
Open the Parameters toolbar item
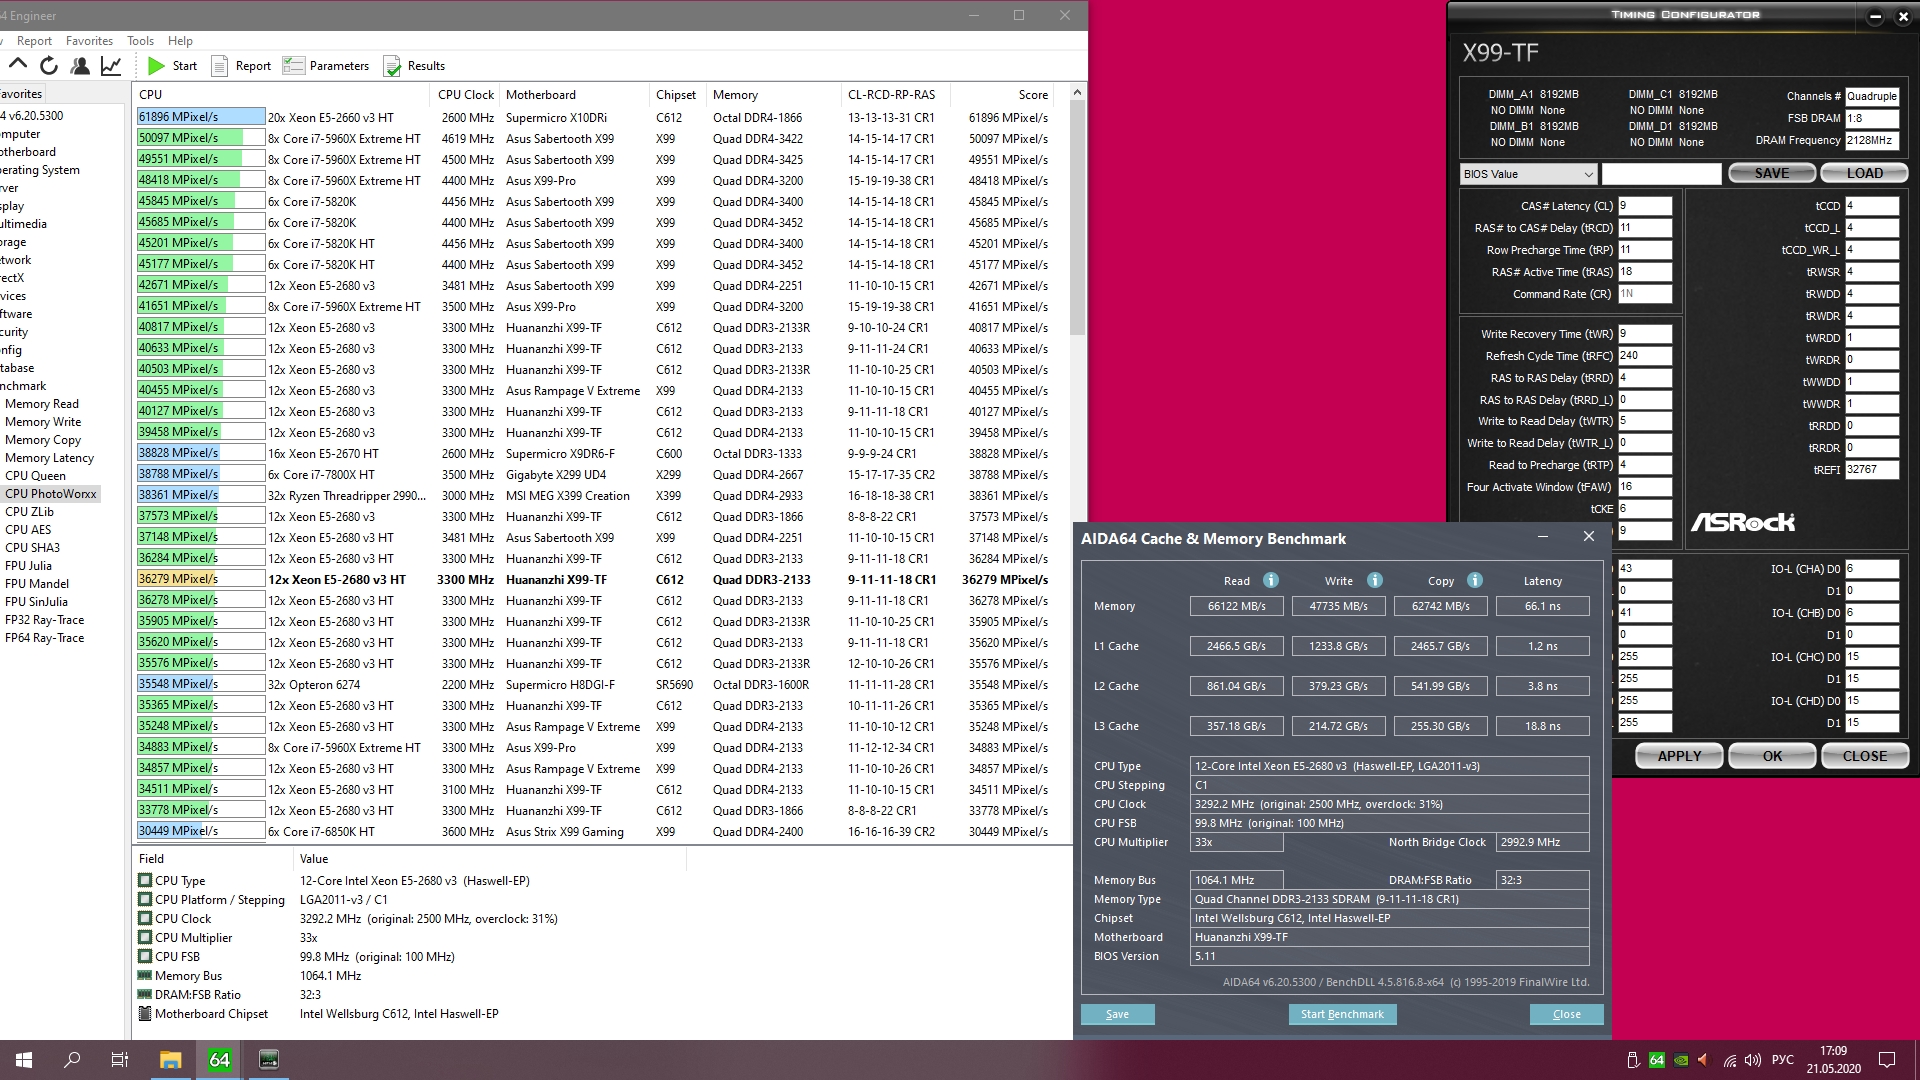point(326,66)
